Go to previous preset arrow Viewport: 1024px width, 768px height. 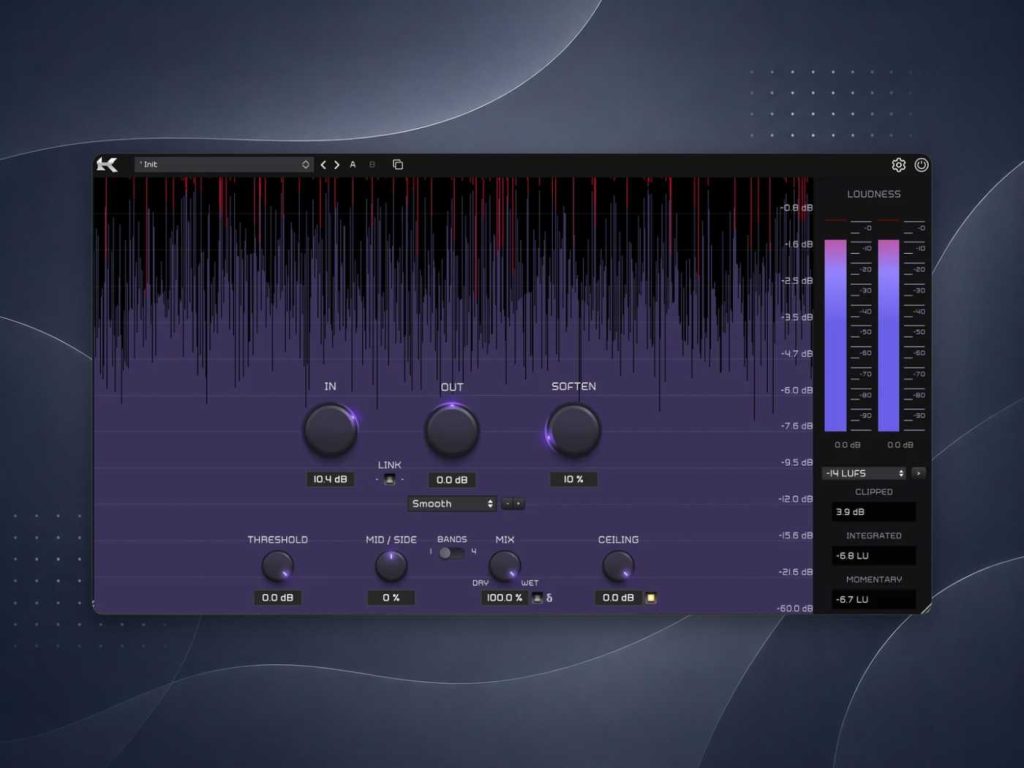[x=323, y=165]
